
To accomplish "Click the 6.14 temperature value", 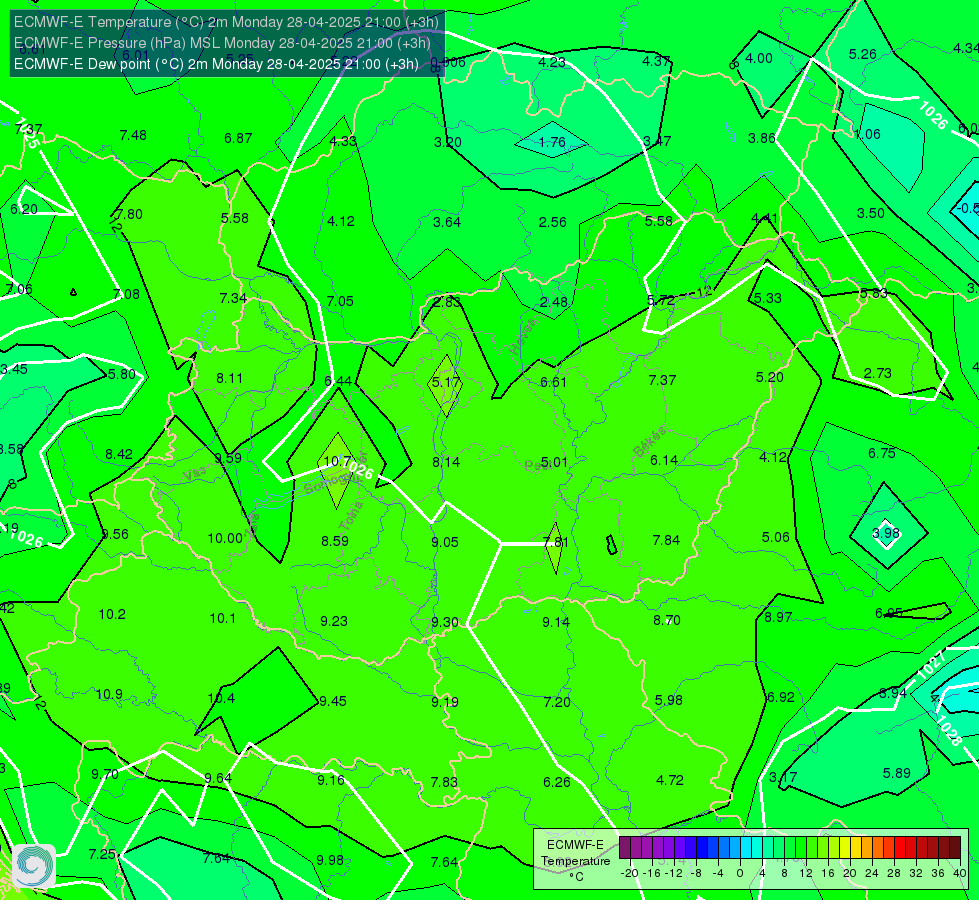I will tap(664, 460).
